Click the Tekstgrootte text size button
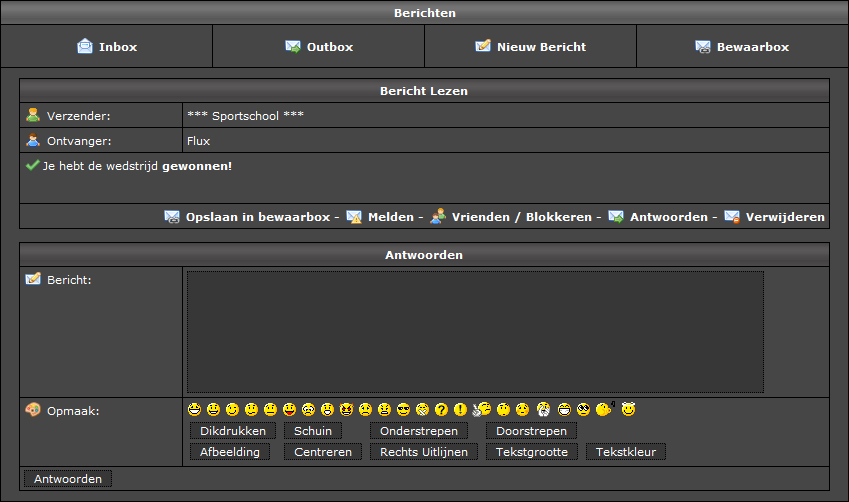Viewport: 849px width, 502px height. pos(531,452)
